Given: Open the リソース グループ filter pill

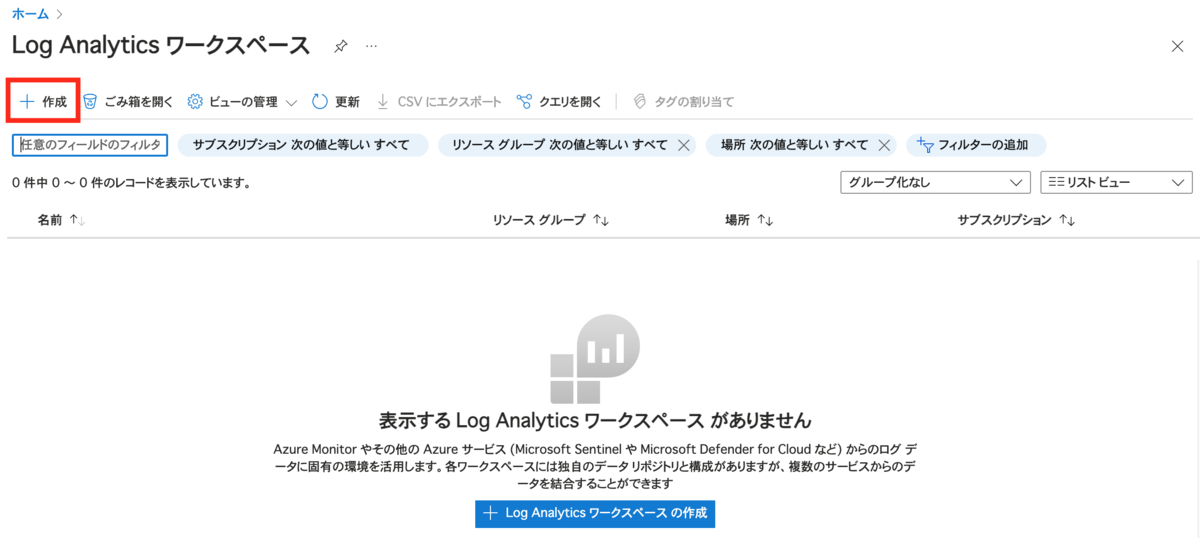Looking at the screenshot, I should tap(559, 145).
